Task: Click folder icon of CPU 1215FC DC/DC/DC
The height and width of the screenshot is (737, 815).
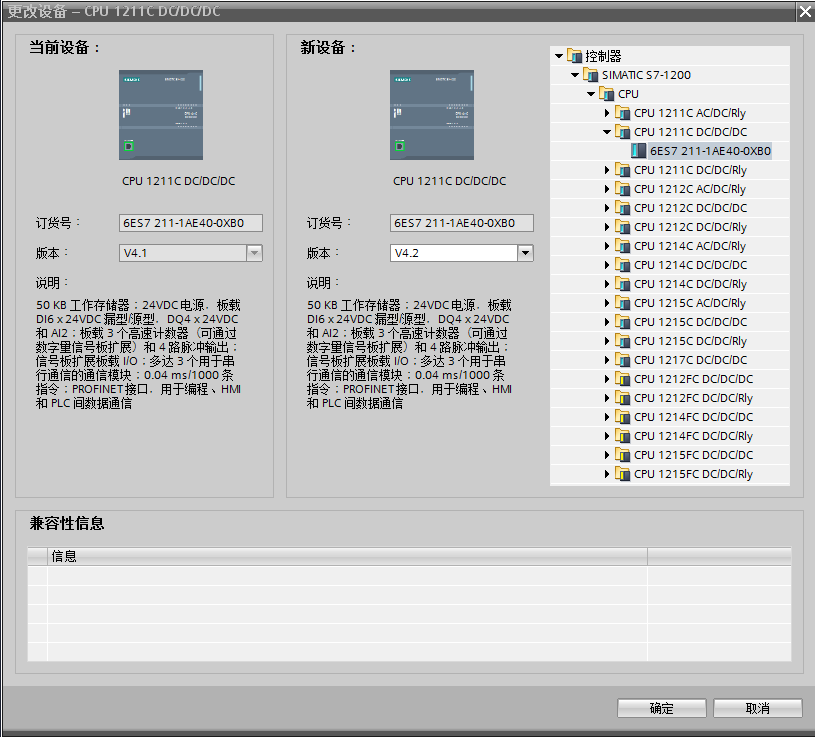Action: (x=623, y=455)
